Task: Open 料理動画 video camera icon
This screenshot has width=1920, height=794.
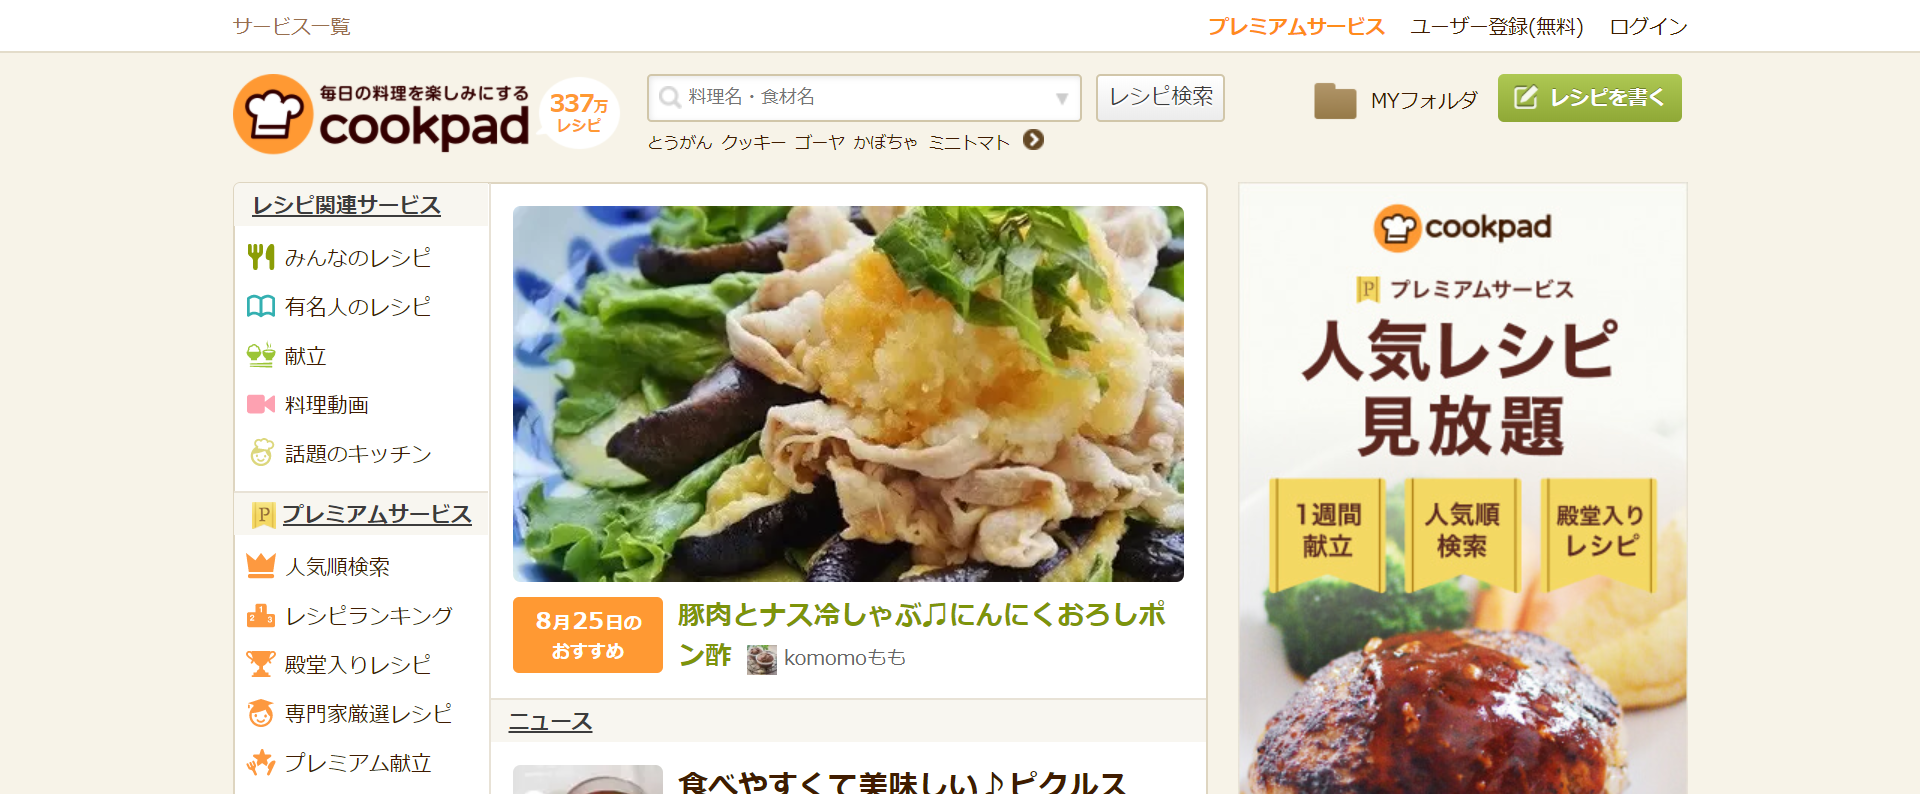Action: click(260, 404)
